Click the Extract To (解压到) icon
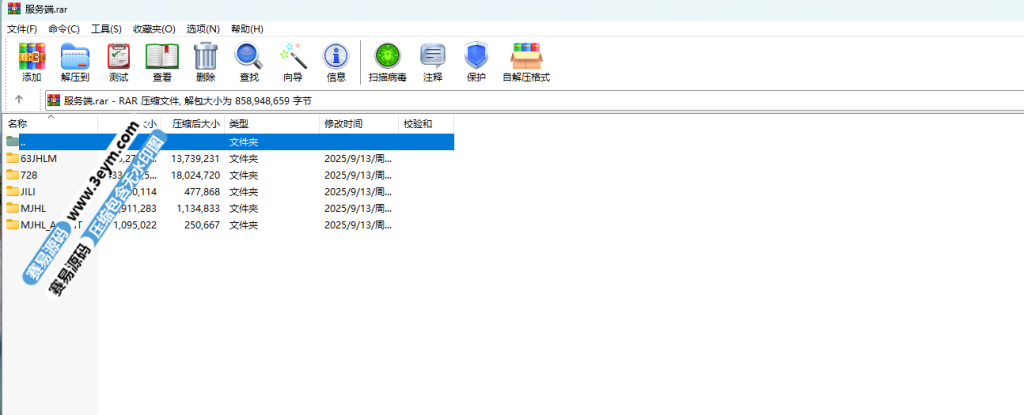 (75, 60)
